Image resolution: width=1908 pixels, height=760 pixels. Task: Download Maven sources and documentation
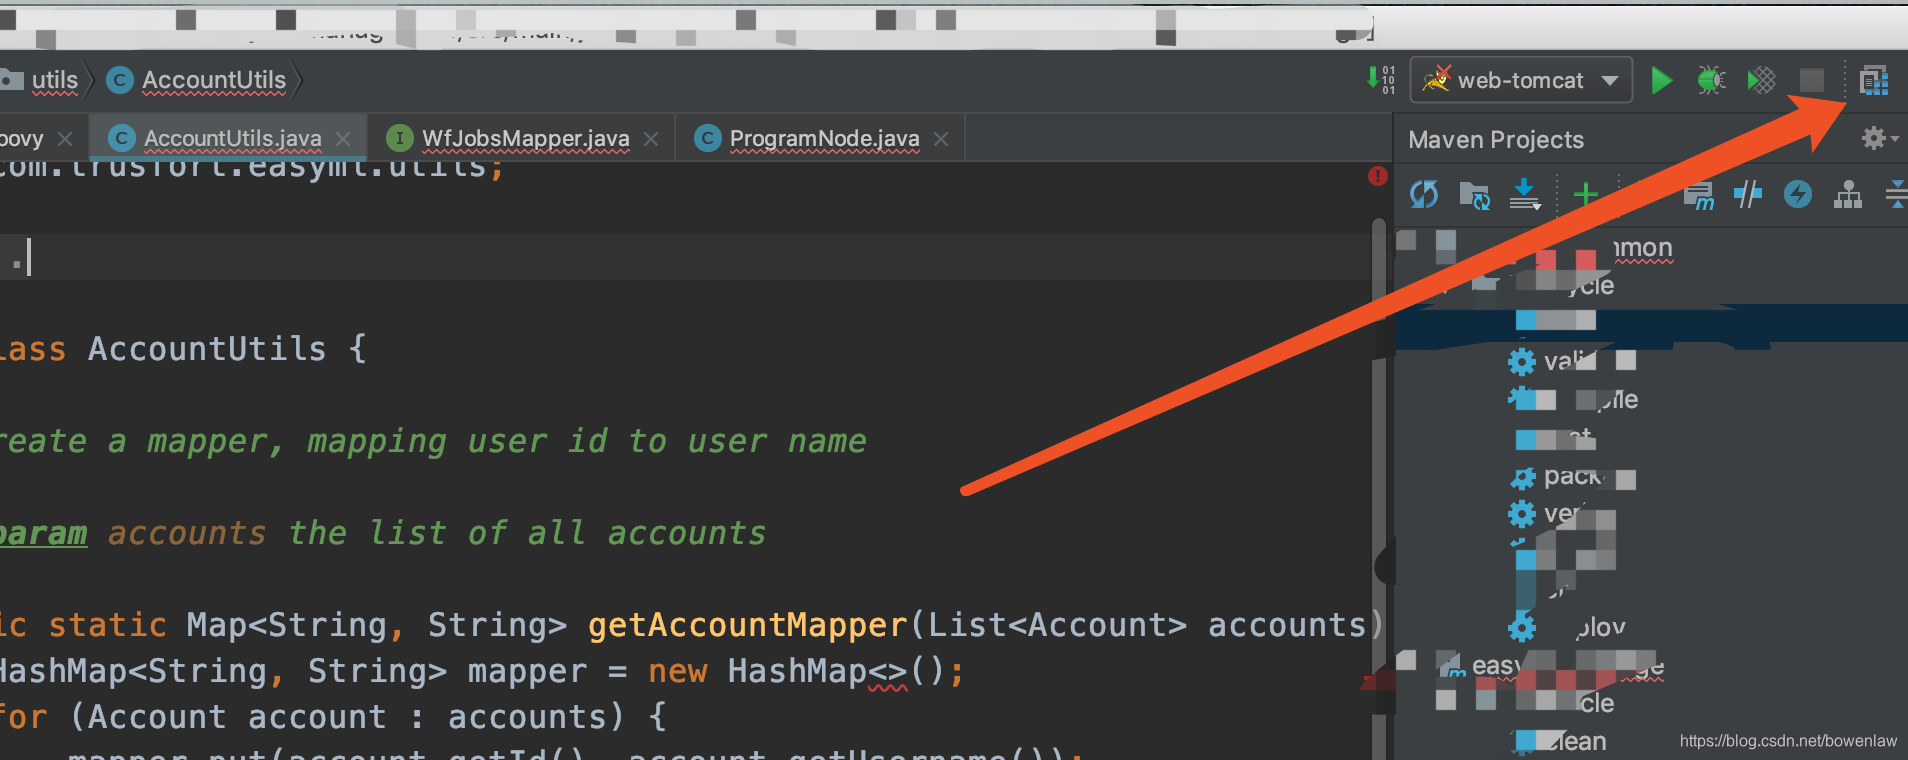[x=1525, y=194]
